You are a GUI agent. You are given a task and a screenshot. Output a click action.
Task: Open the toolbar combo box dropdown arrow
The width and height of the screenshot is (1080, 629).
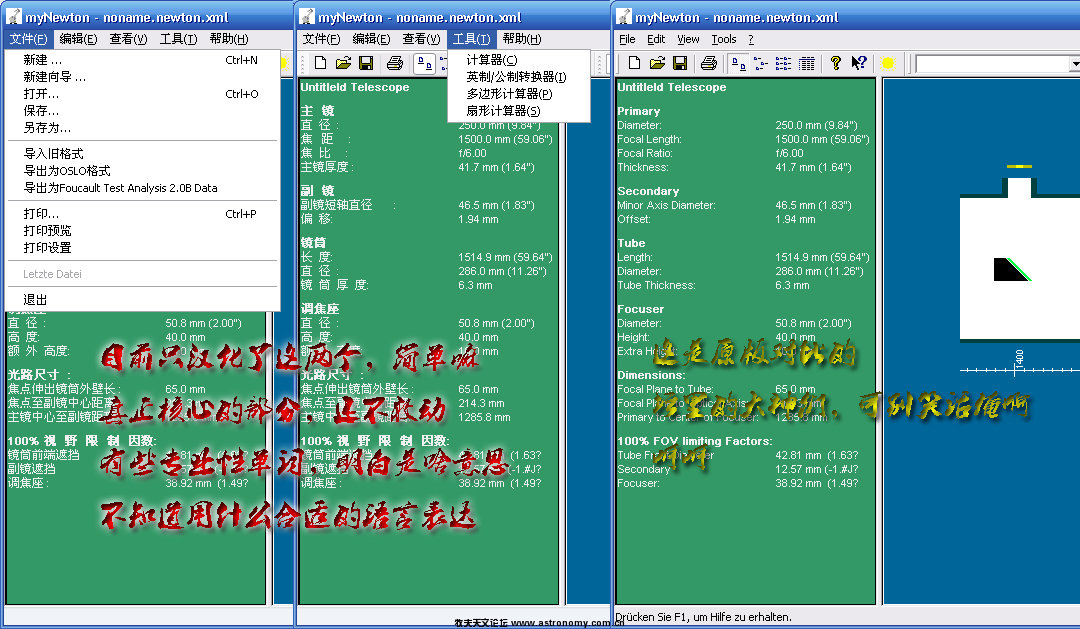click(1074, 64)
